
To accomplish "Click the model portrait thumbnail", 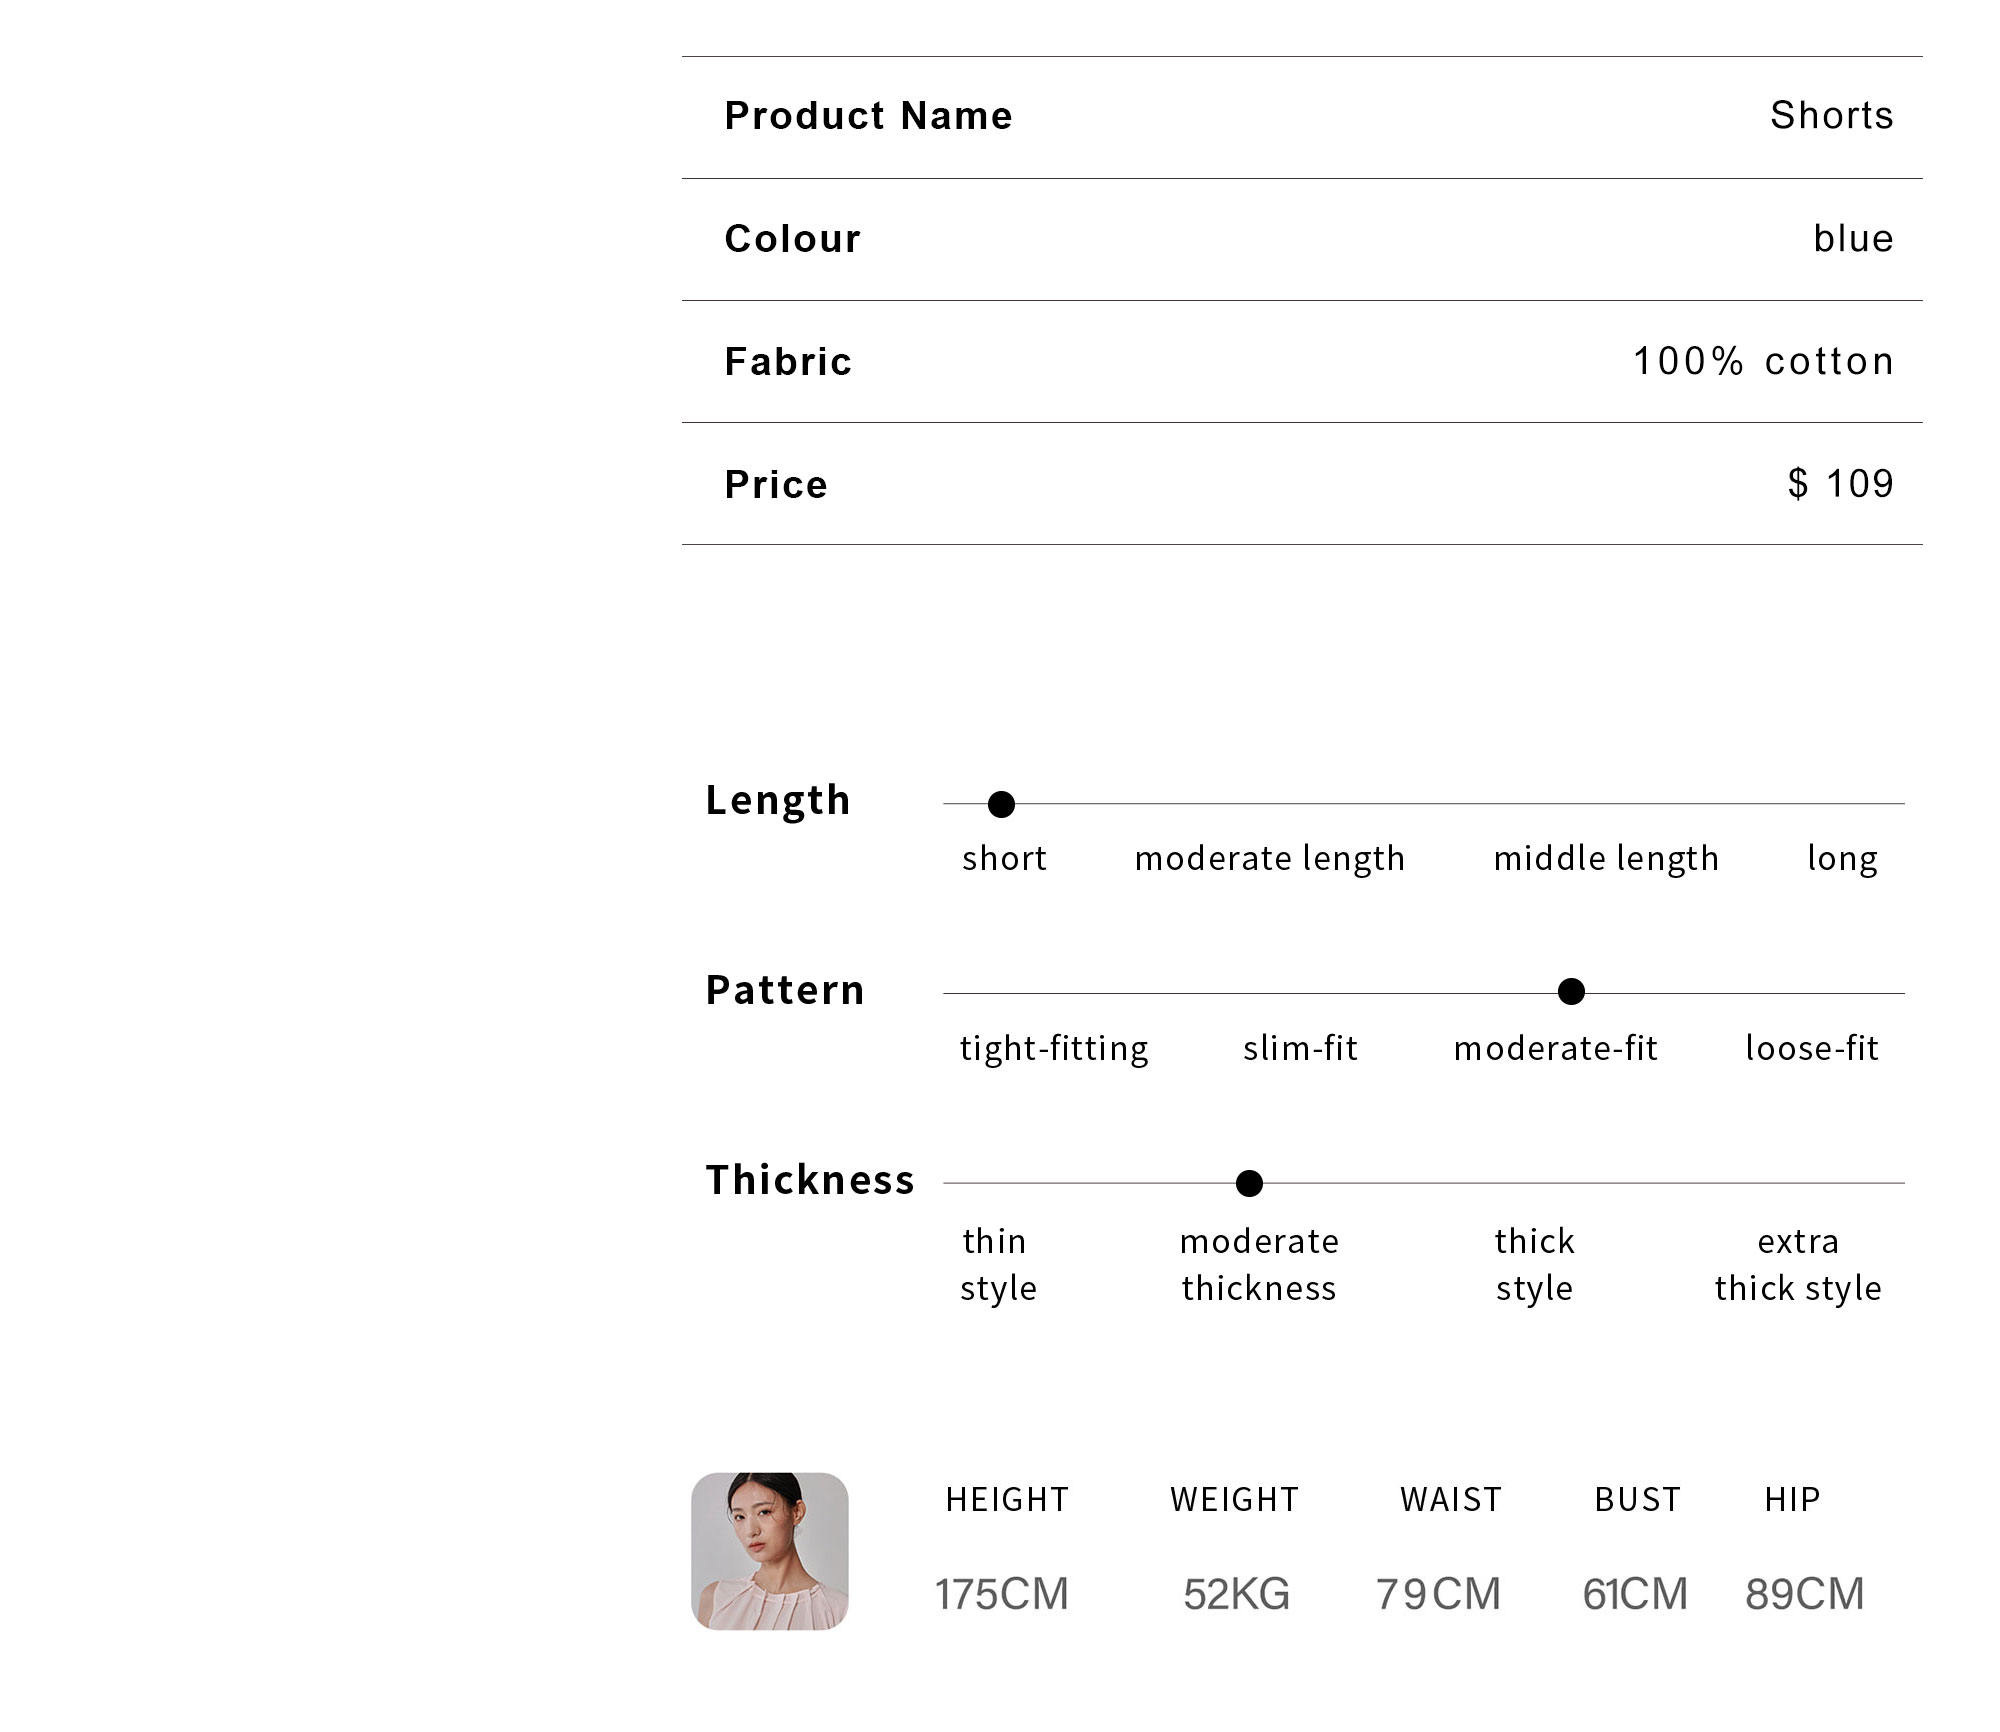I will (x=769, y=1551).
